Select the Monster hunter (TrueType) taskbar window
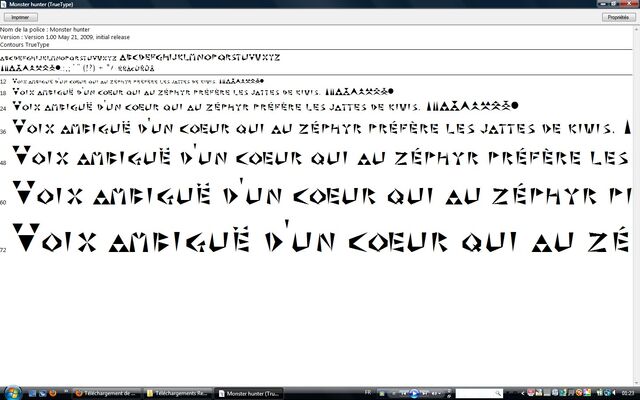Viewport: 640px width, 400px height. pos(248,393)
